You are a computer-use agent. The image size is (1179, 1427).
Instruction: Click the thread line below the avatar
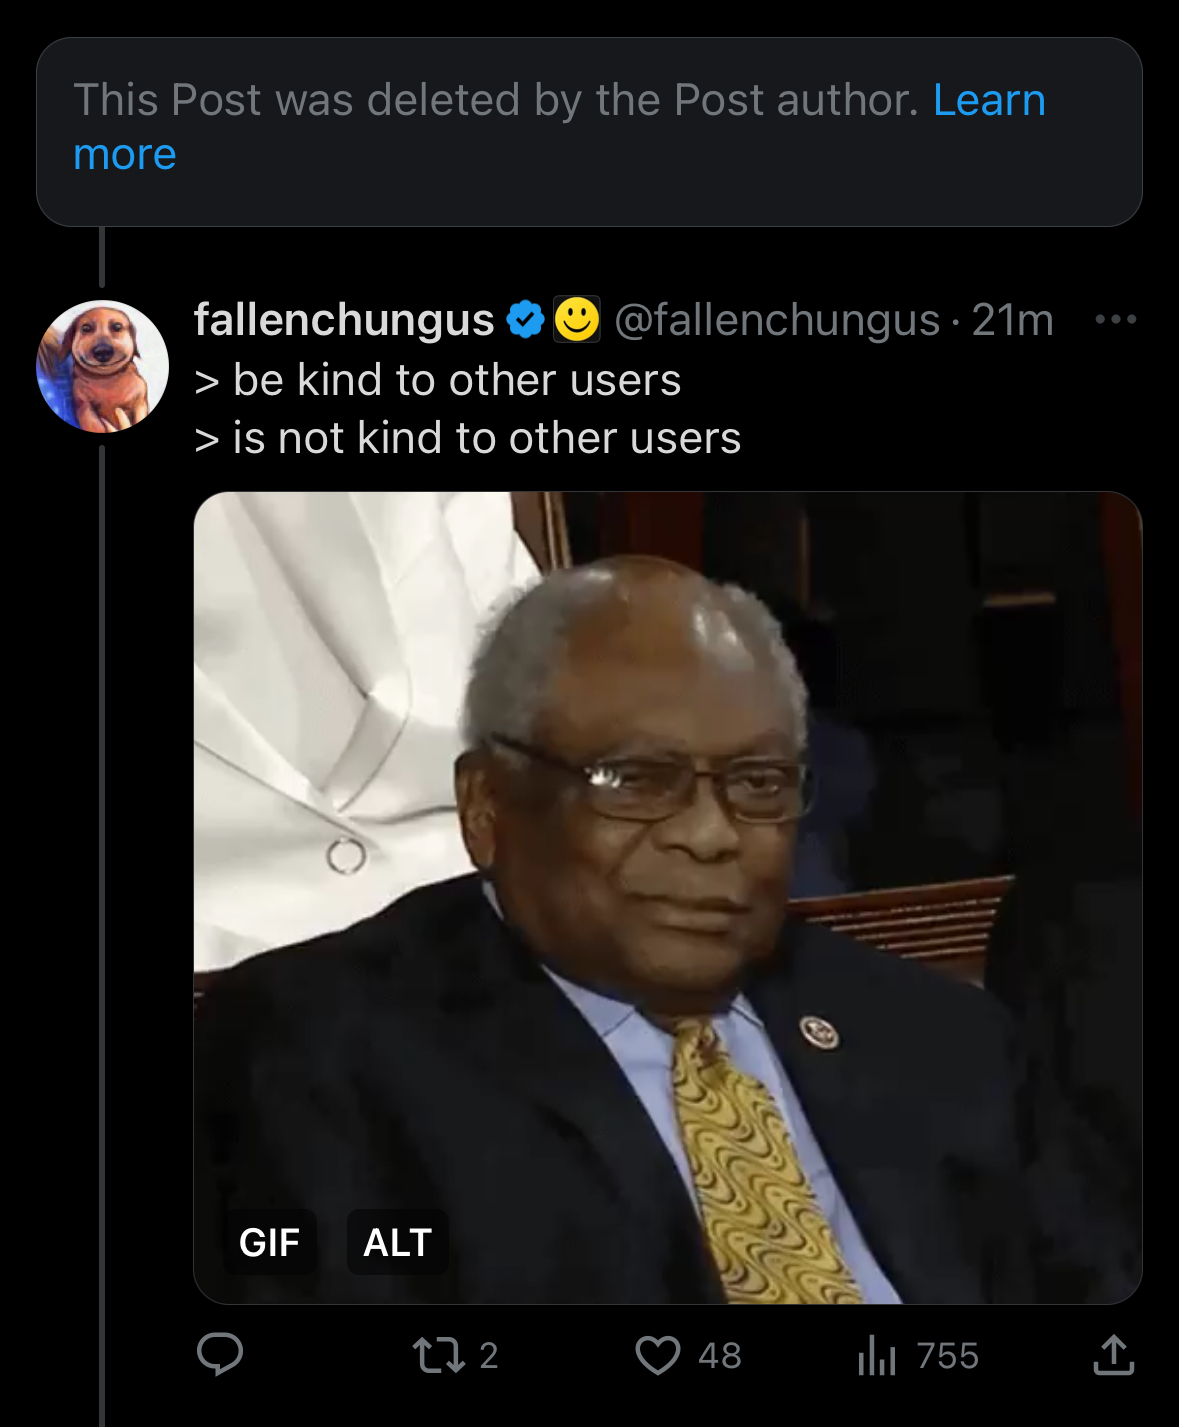[102, 900]
